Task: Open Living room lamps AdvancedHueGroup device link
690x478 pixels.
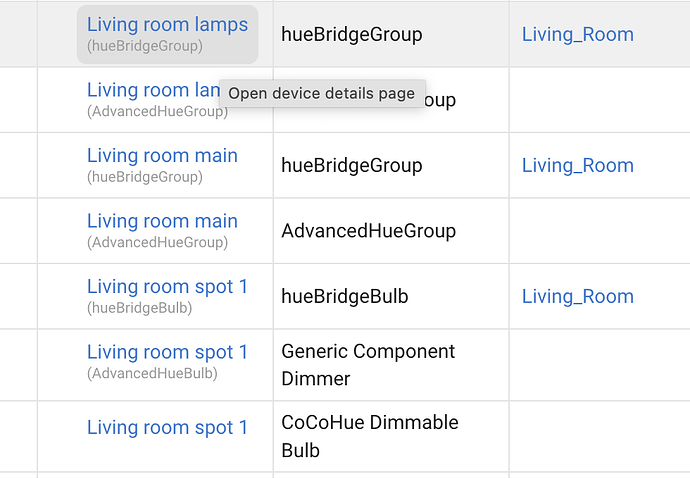Action: tap(153, 90)
